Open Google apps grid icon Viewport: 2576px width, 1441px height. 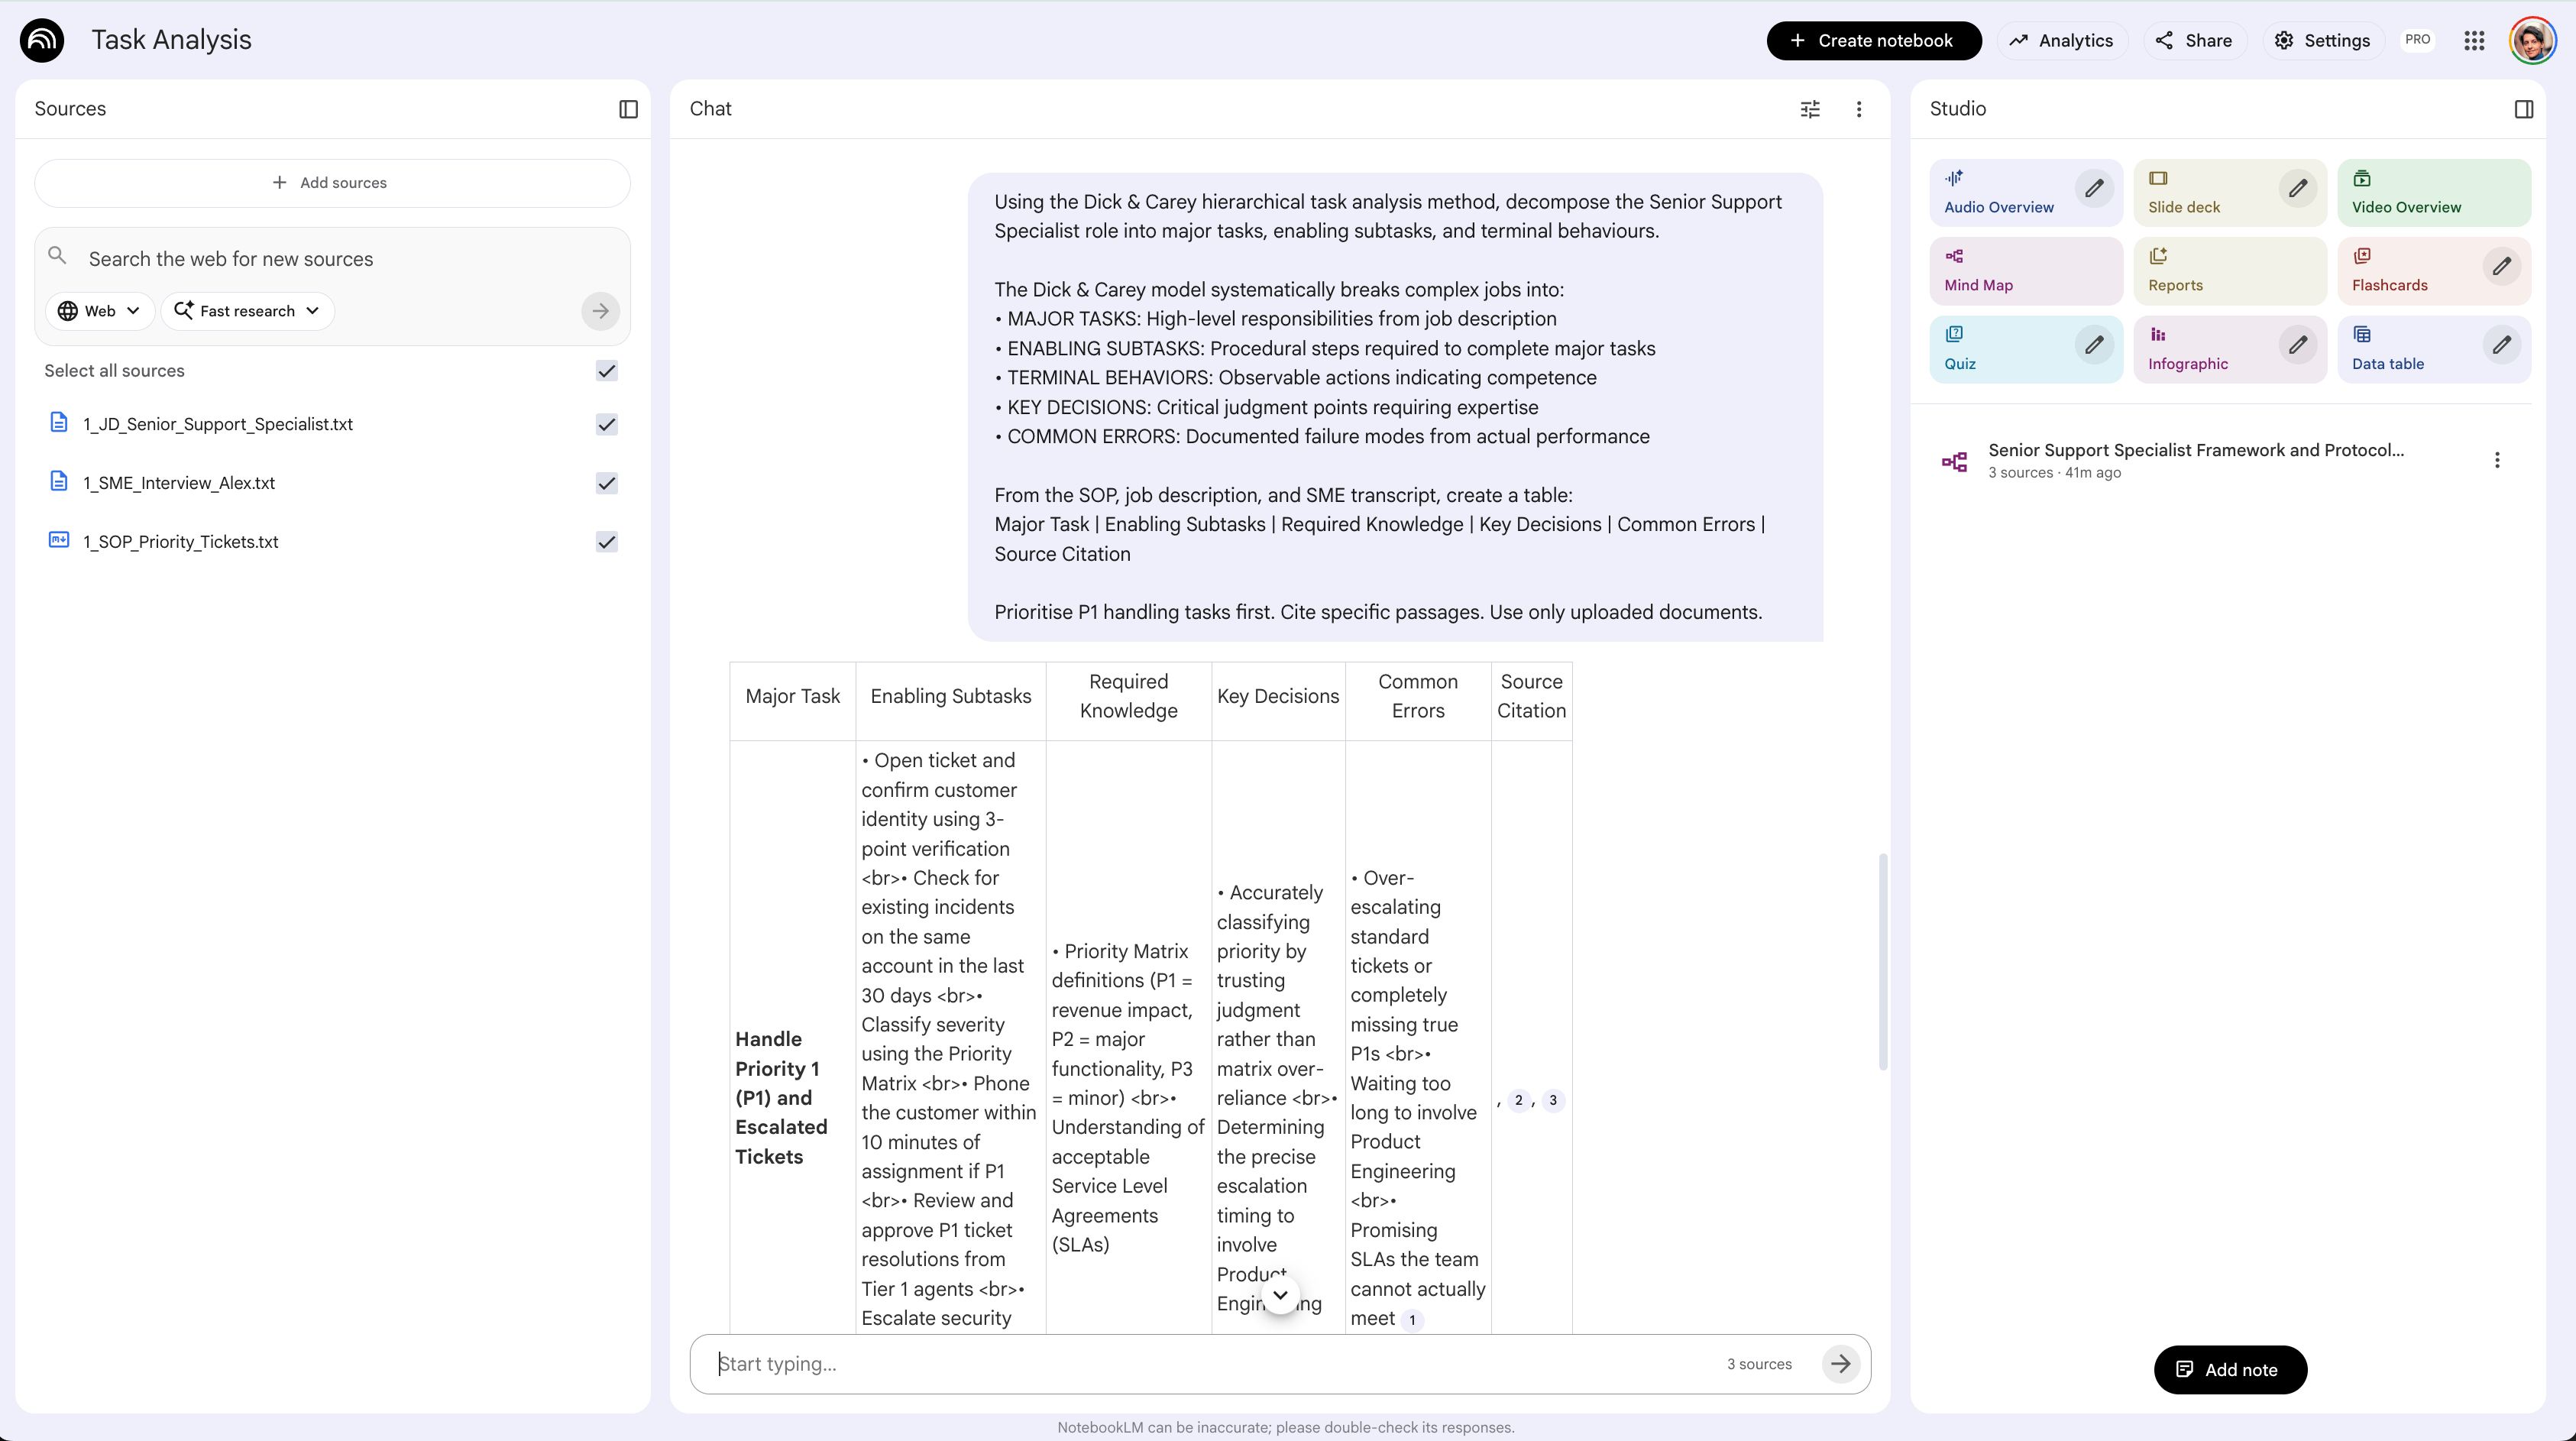[x=2474, y=40]
